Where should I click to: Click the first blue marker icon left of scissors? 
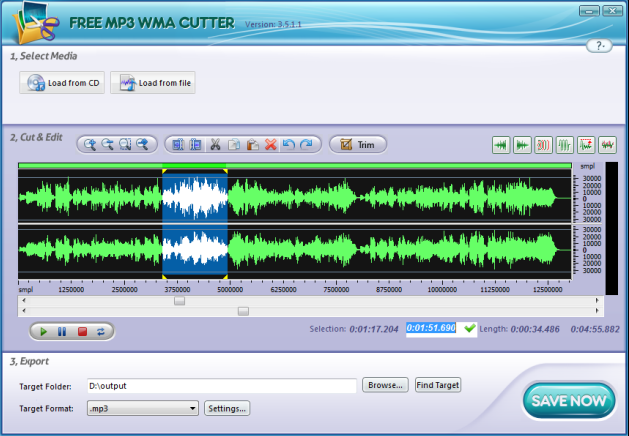click(178, 144)
